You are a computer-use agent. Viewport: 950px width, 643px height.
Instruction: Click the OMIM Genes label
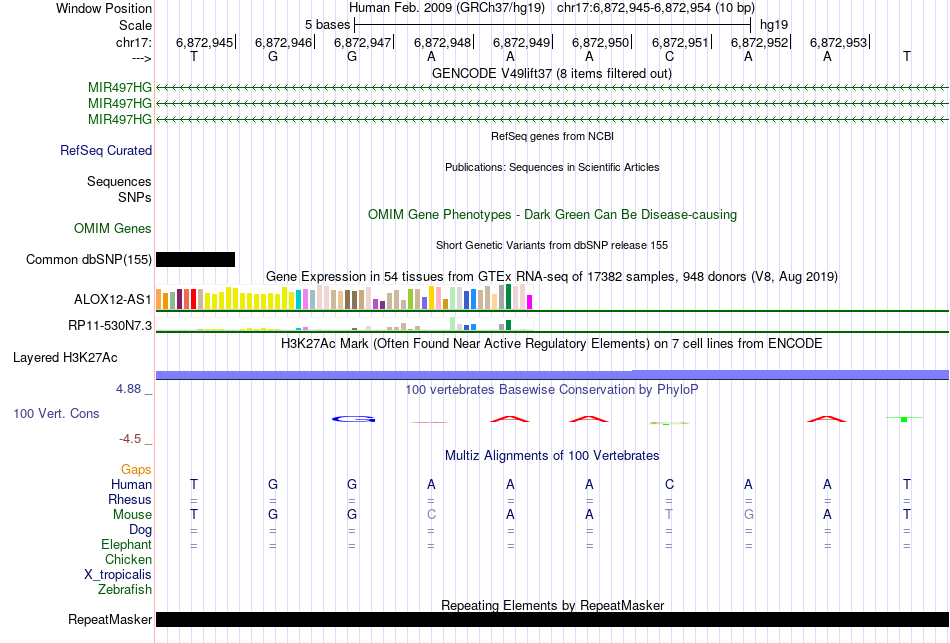[112, 228]
